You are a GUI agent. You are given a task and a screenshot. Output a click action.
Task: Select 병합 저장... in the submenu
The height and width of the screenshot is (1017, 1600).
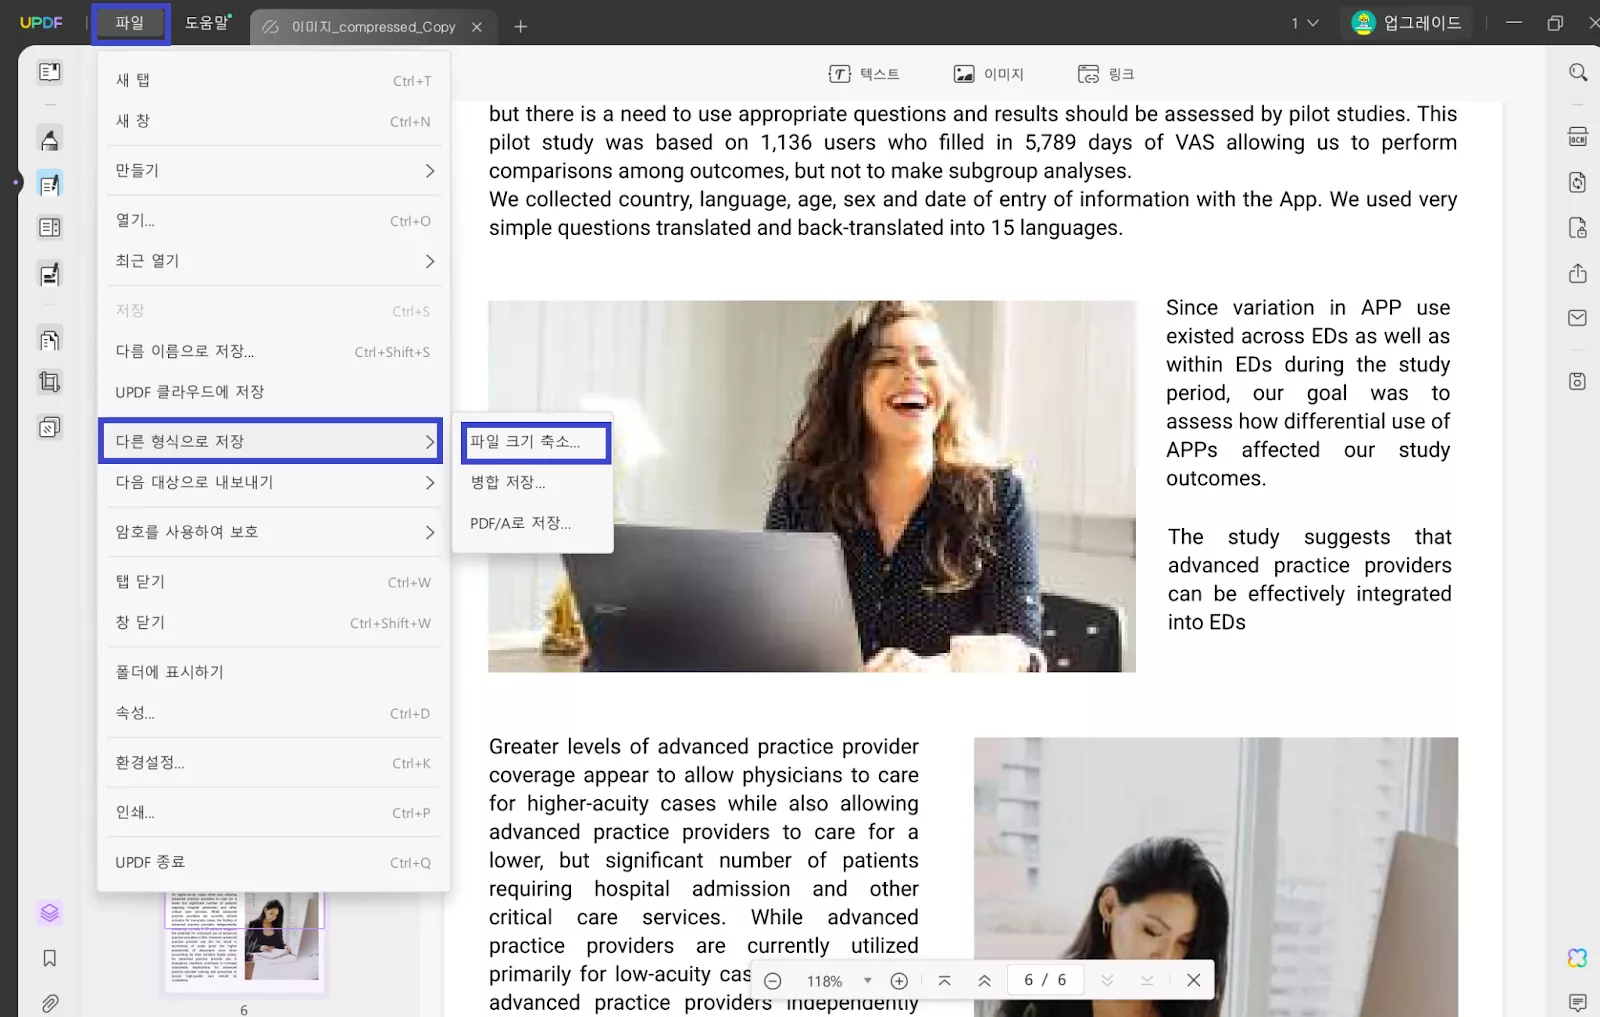tap(533, 482)
